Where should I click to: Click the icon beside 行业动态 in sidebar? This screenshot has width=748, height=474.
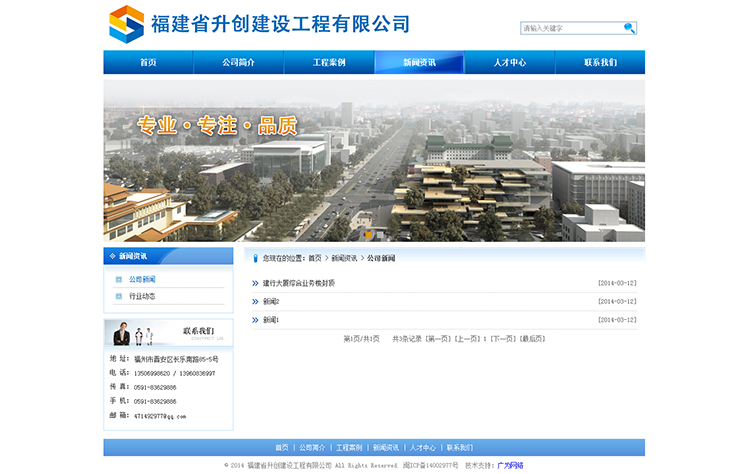pos(119,296)
